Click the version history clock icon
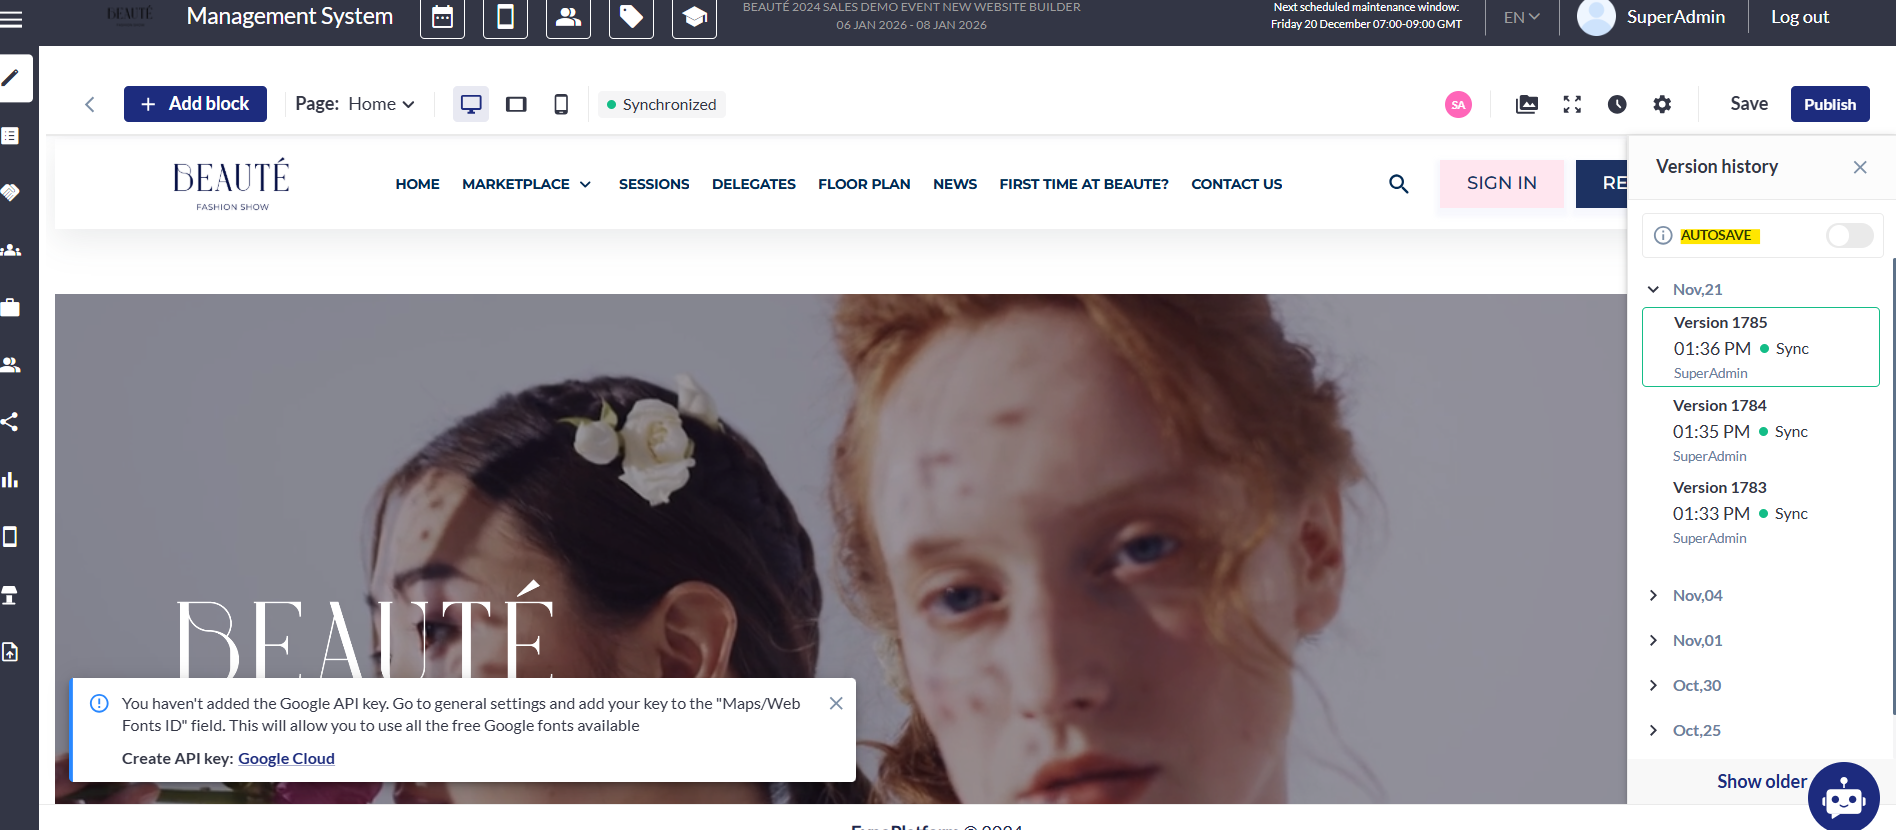 pos(1617,104)
